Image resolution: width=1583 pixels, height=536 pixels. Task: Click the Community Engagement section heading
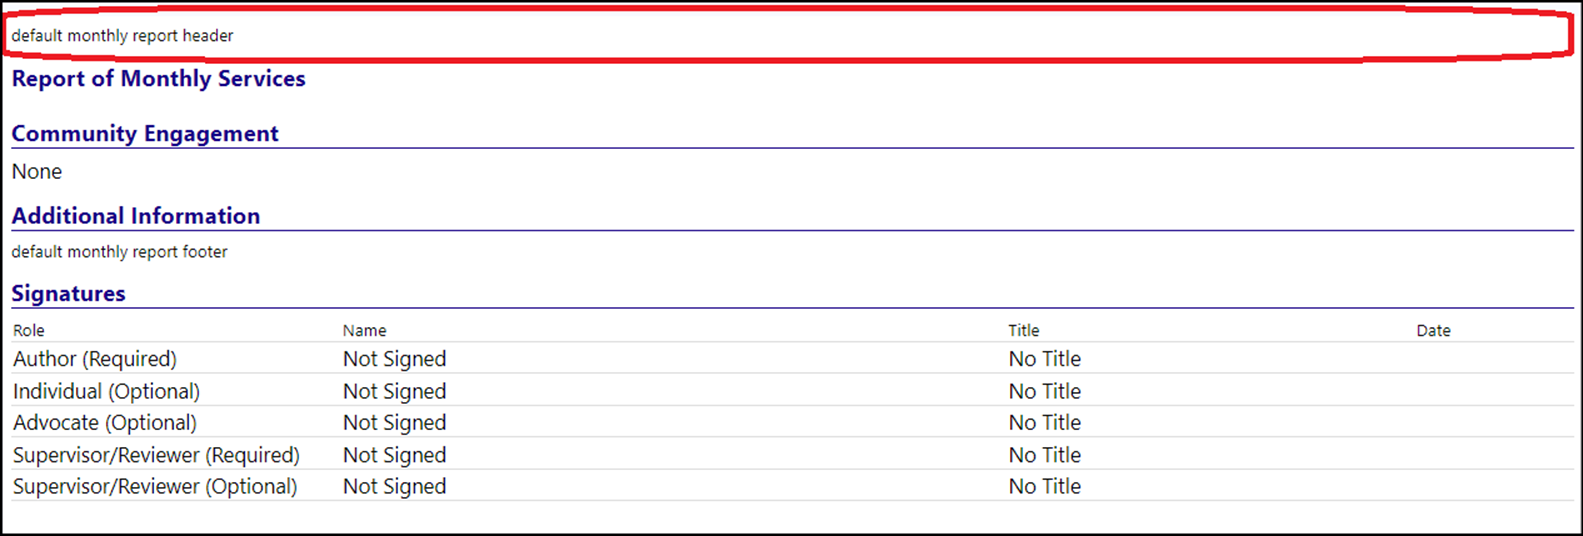click(x=145, y=134)
